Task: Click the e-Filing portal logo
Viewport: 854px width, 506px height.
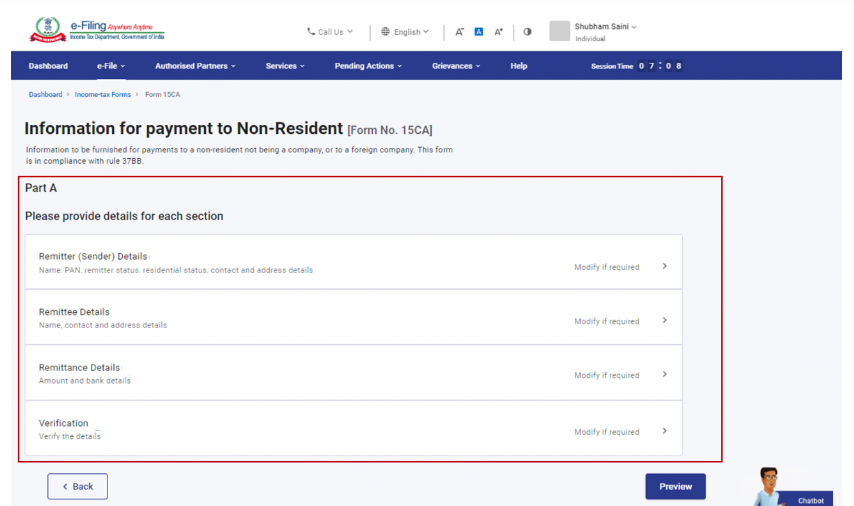Action: pos(98,31)
